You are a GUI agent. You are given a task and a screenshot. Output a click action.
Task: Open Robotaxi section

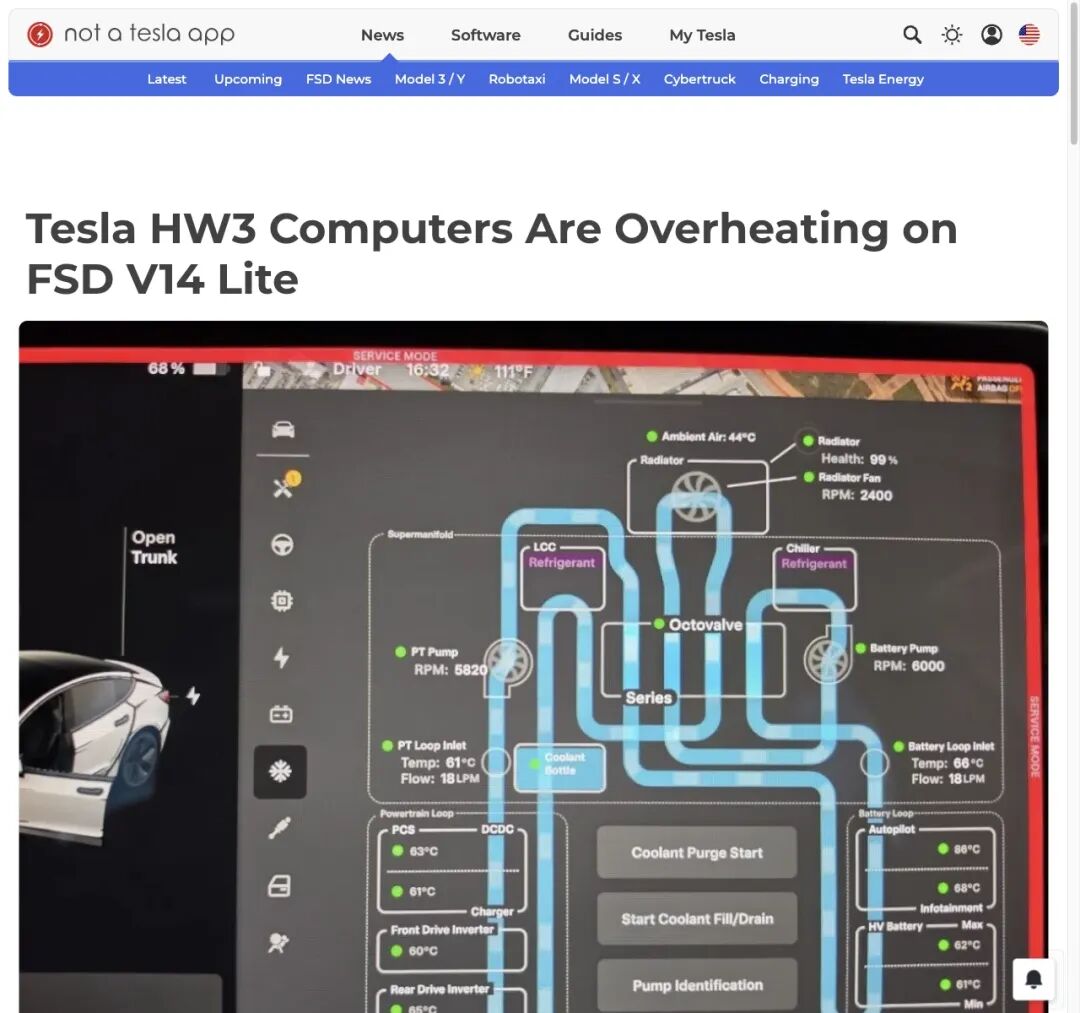(517, 79)
